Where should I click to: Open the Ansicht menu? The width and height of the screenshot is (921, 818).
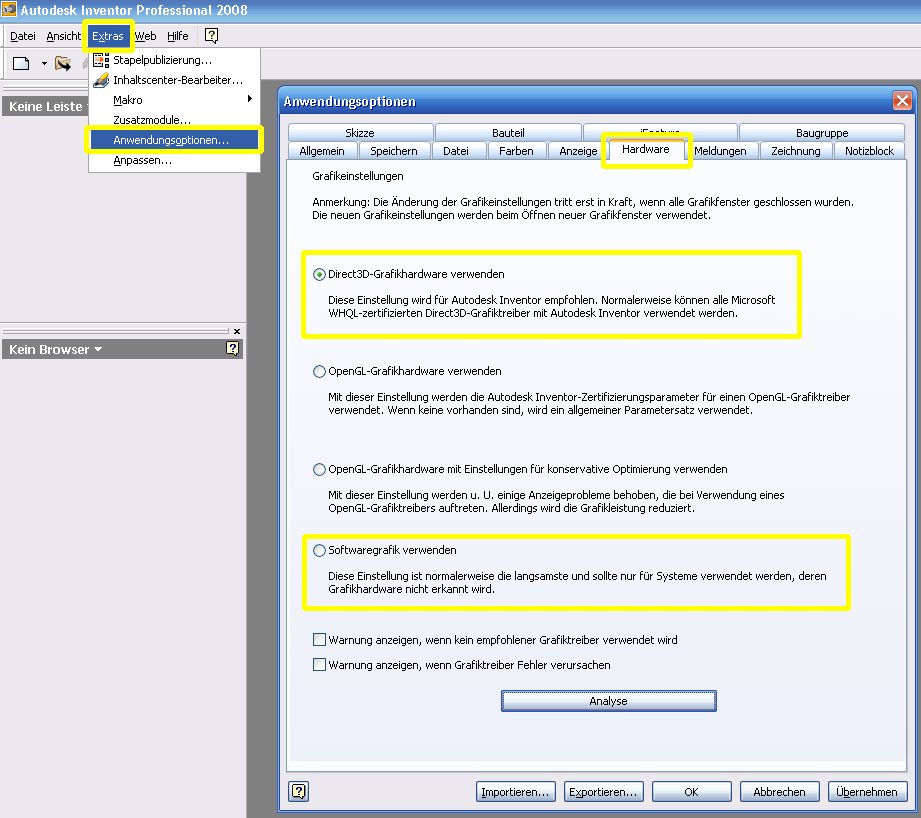coord(63,36)
